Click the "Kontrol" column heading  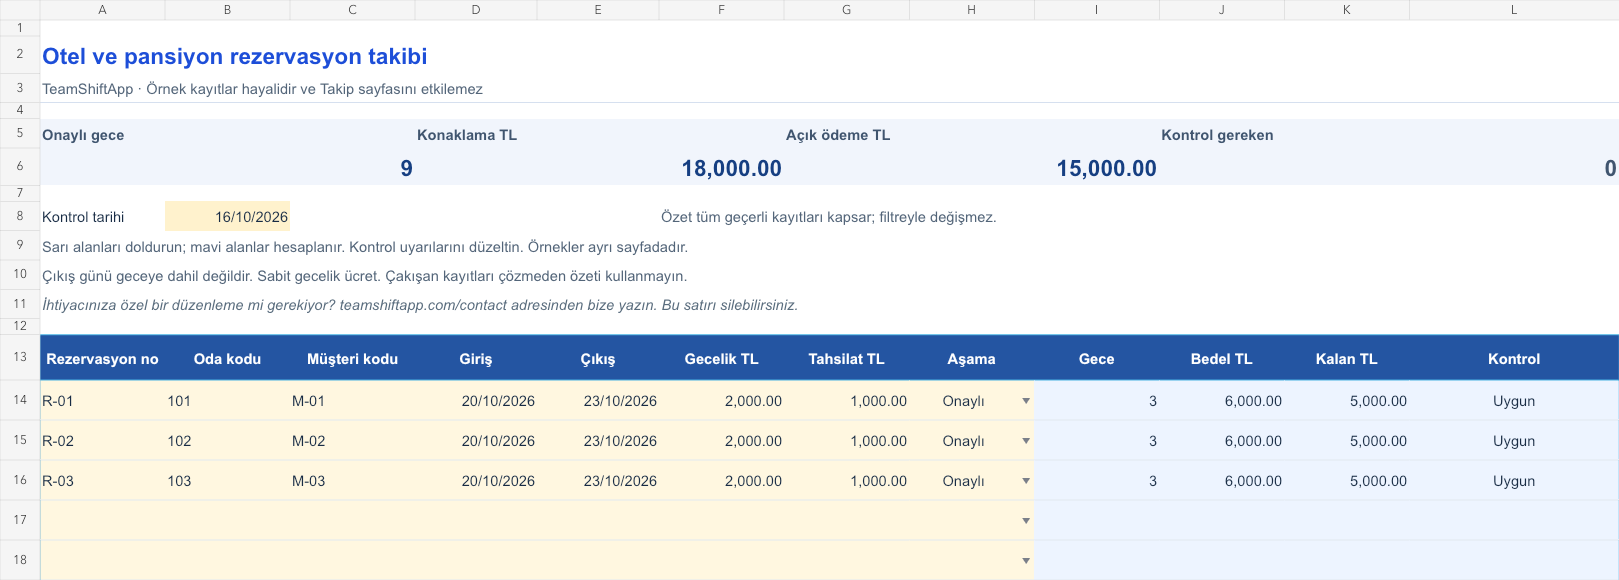coord(1514,359)
